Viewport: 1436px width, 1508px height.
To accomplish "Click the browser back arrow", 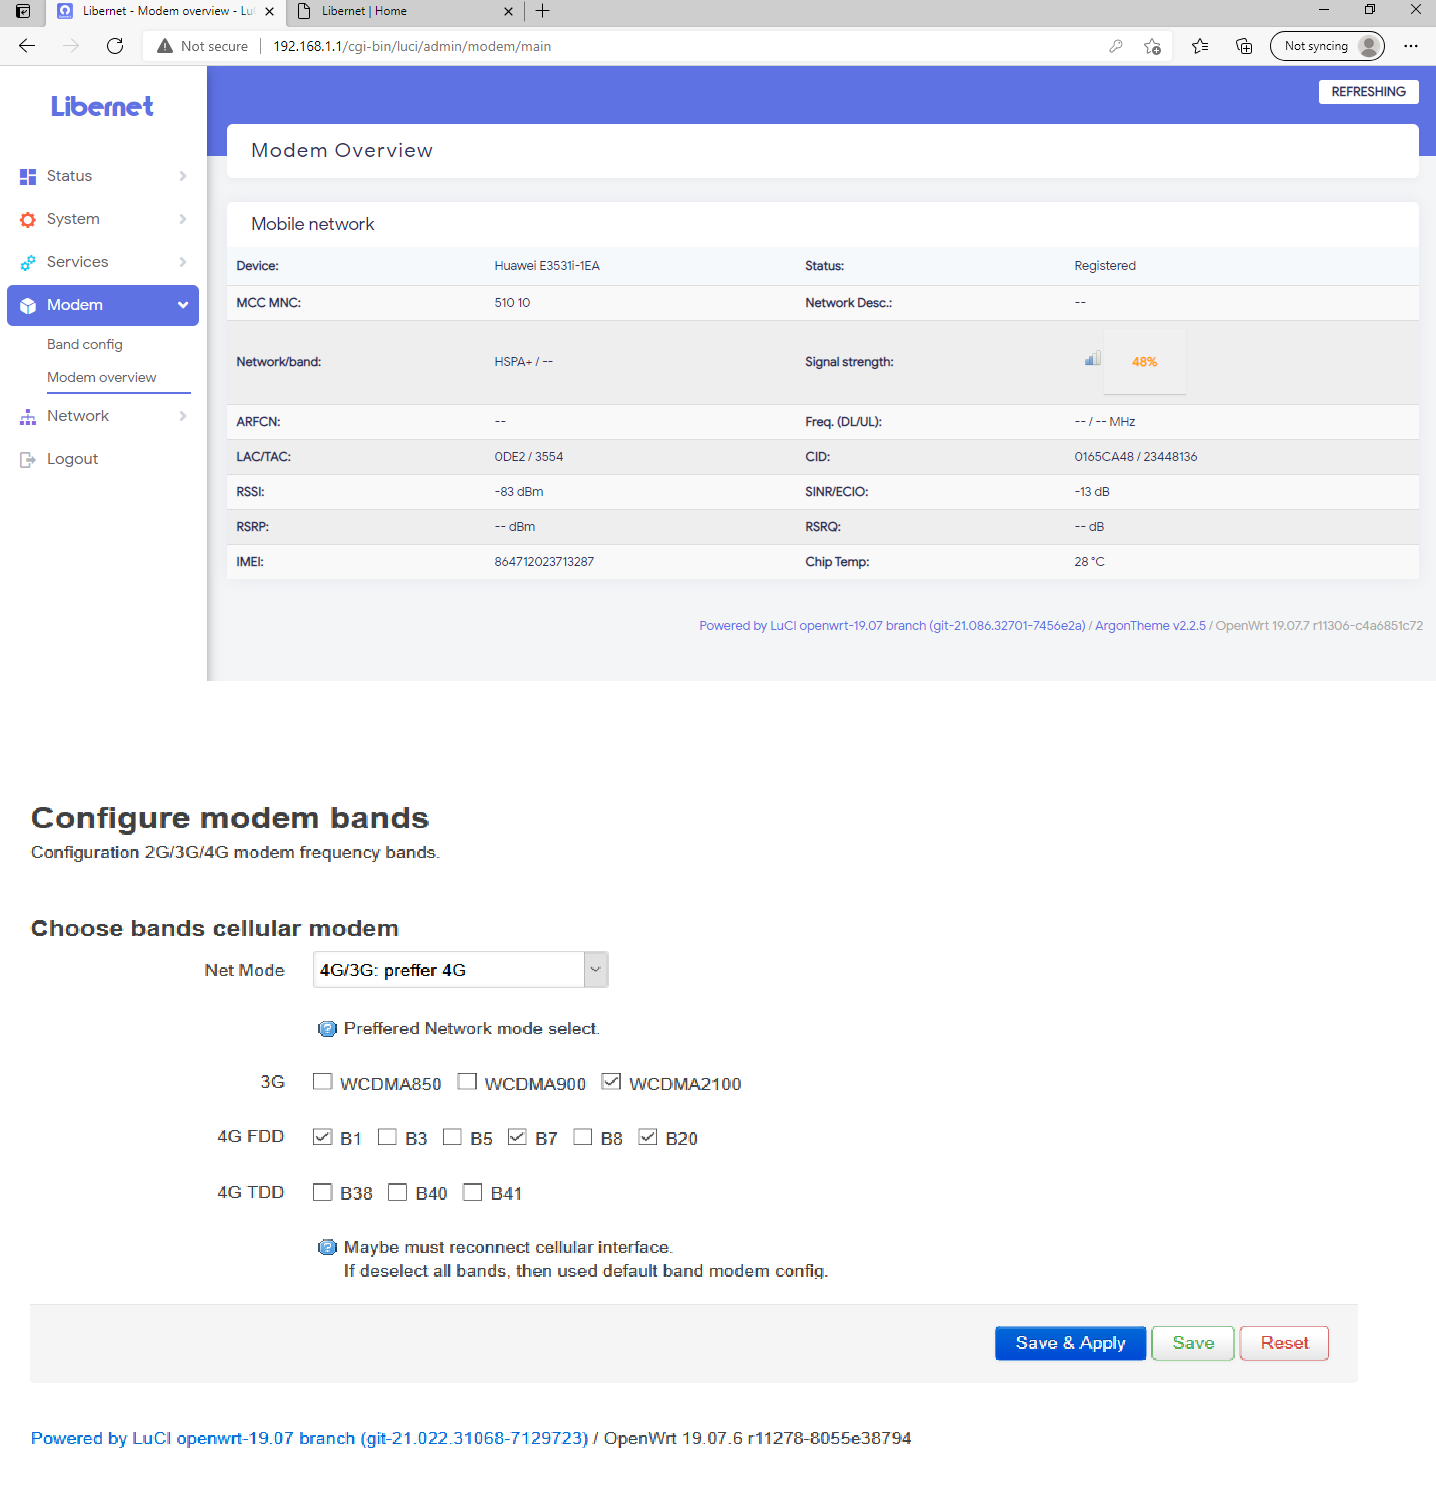I will [x=27, y=46].
